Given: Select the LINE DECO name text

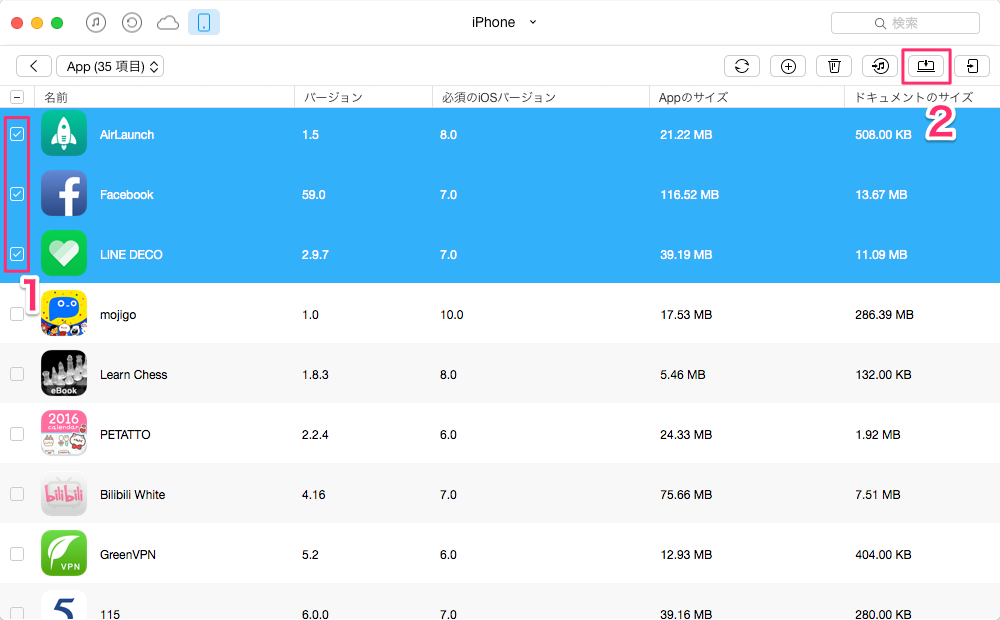Looking at the screenshot, I should [131, 255].
